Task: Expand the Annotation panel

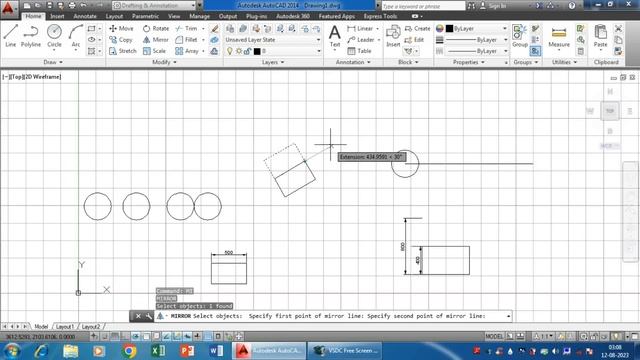Action: tap(353, 62)
